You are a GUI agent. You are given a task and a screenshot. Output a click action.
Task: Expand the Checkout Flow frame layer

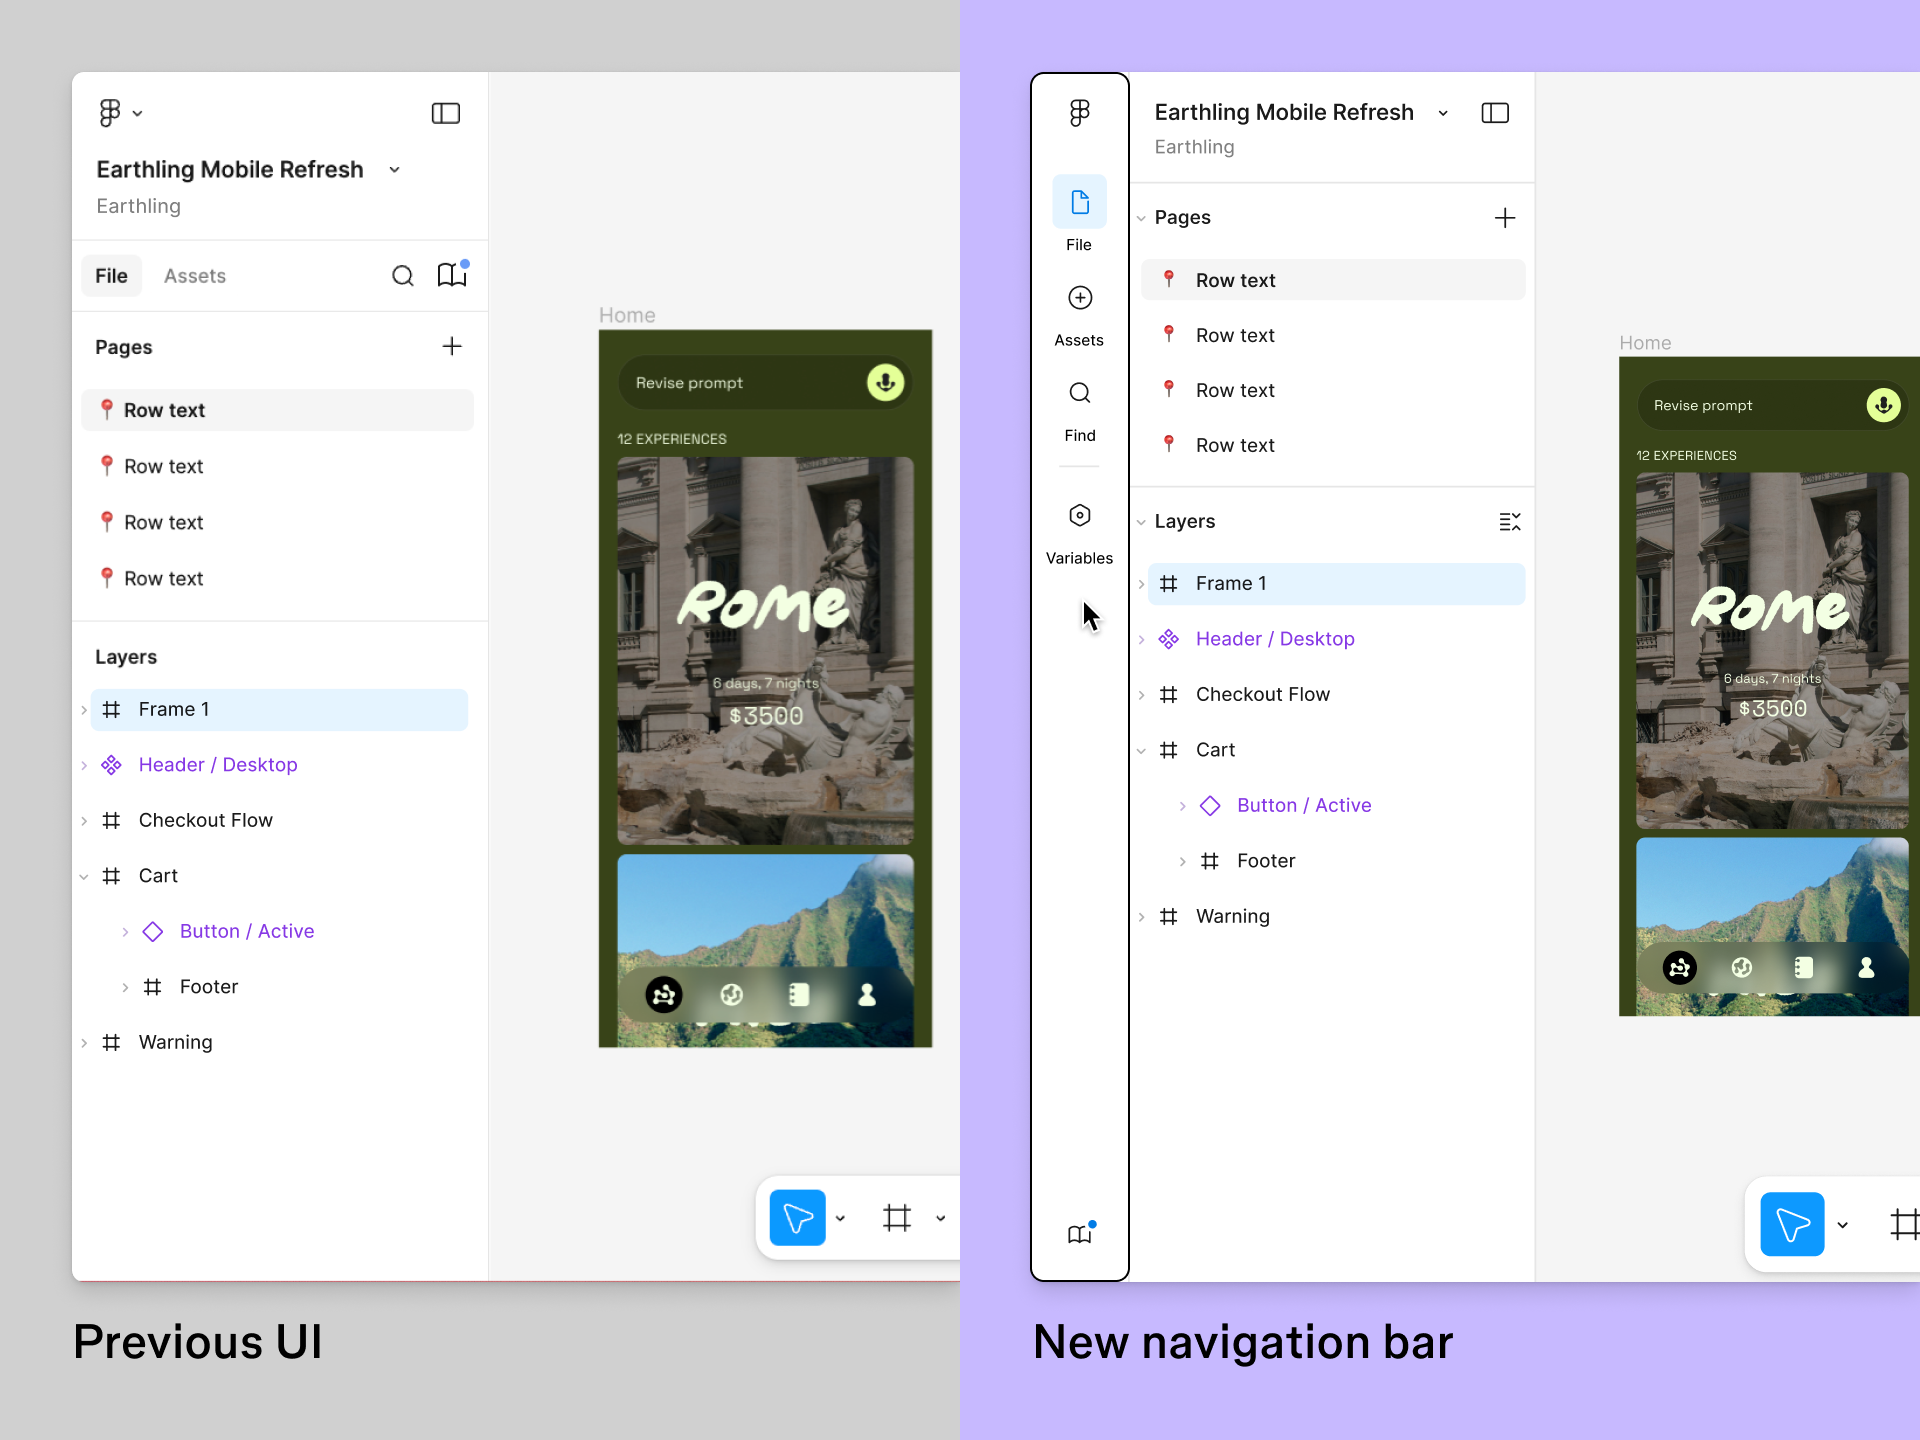pyautogui.click(x=1143, y=694)
